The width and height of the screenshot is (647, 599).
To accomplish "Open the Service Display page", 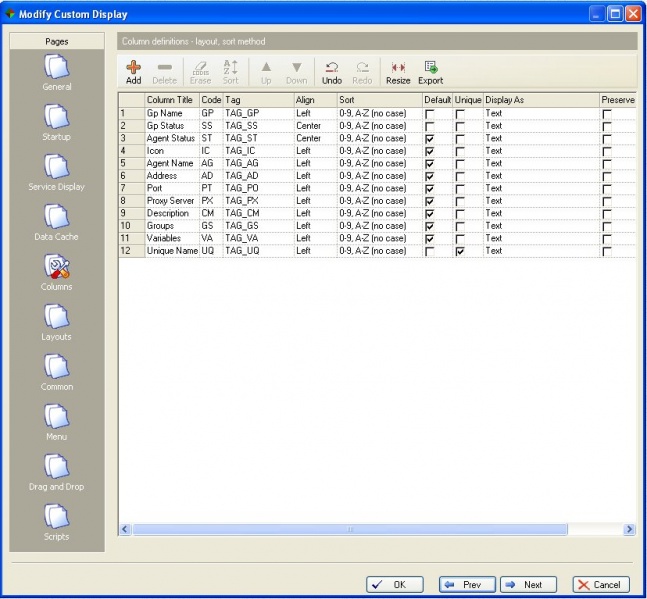I will click(57, 167).
